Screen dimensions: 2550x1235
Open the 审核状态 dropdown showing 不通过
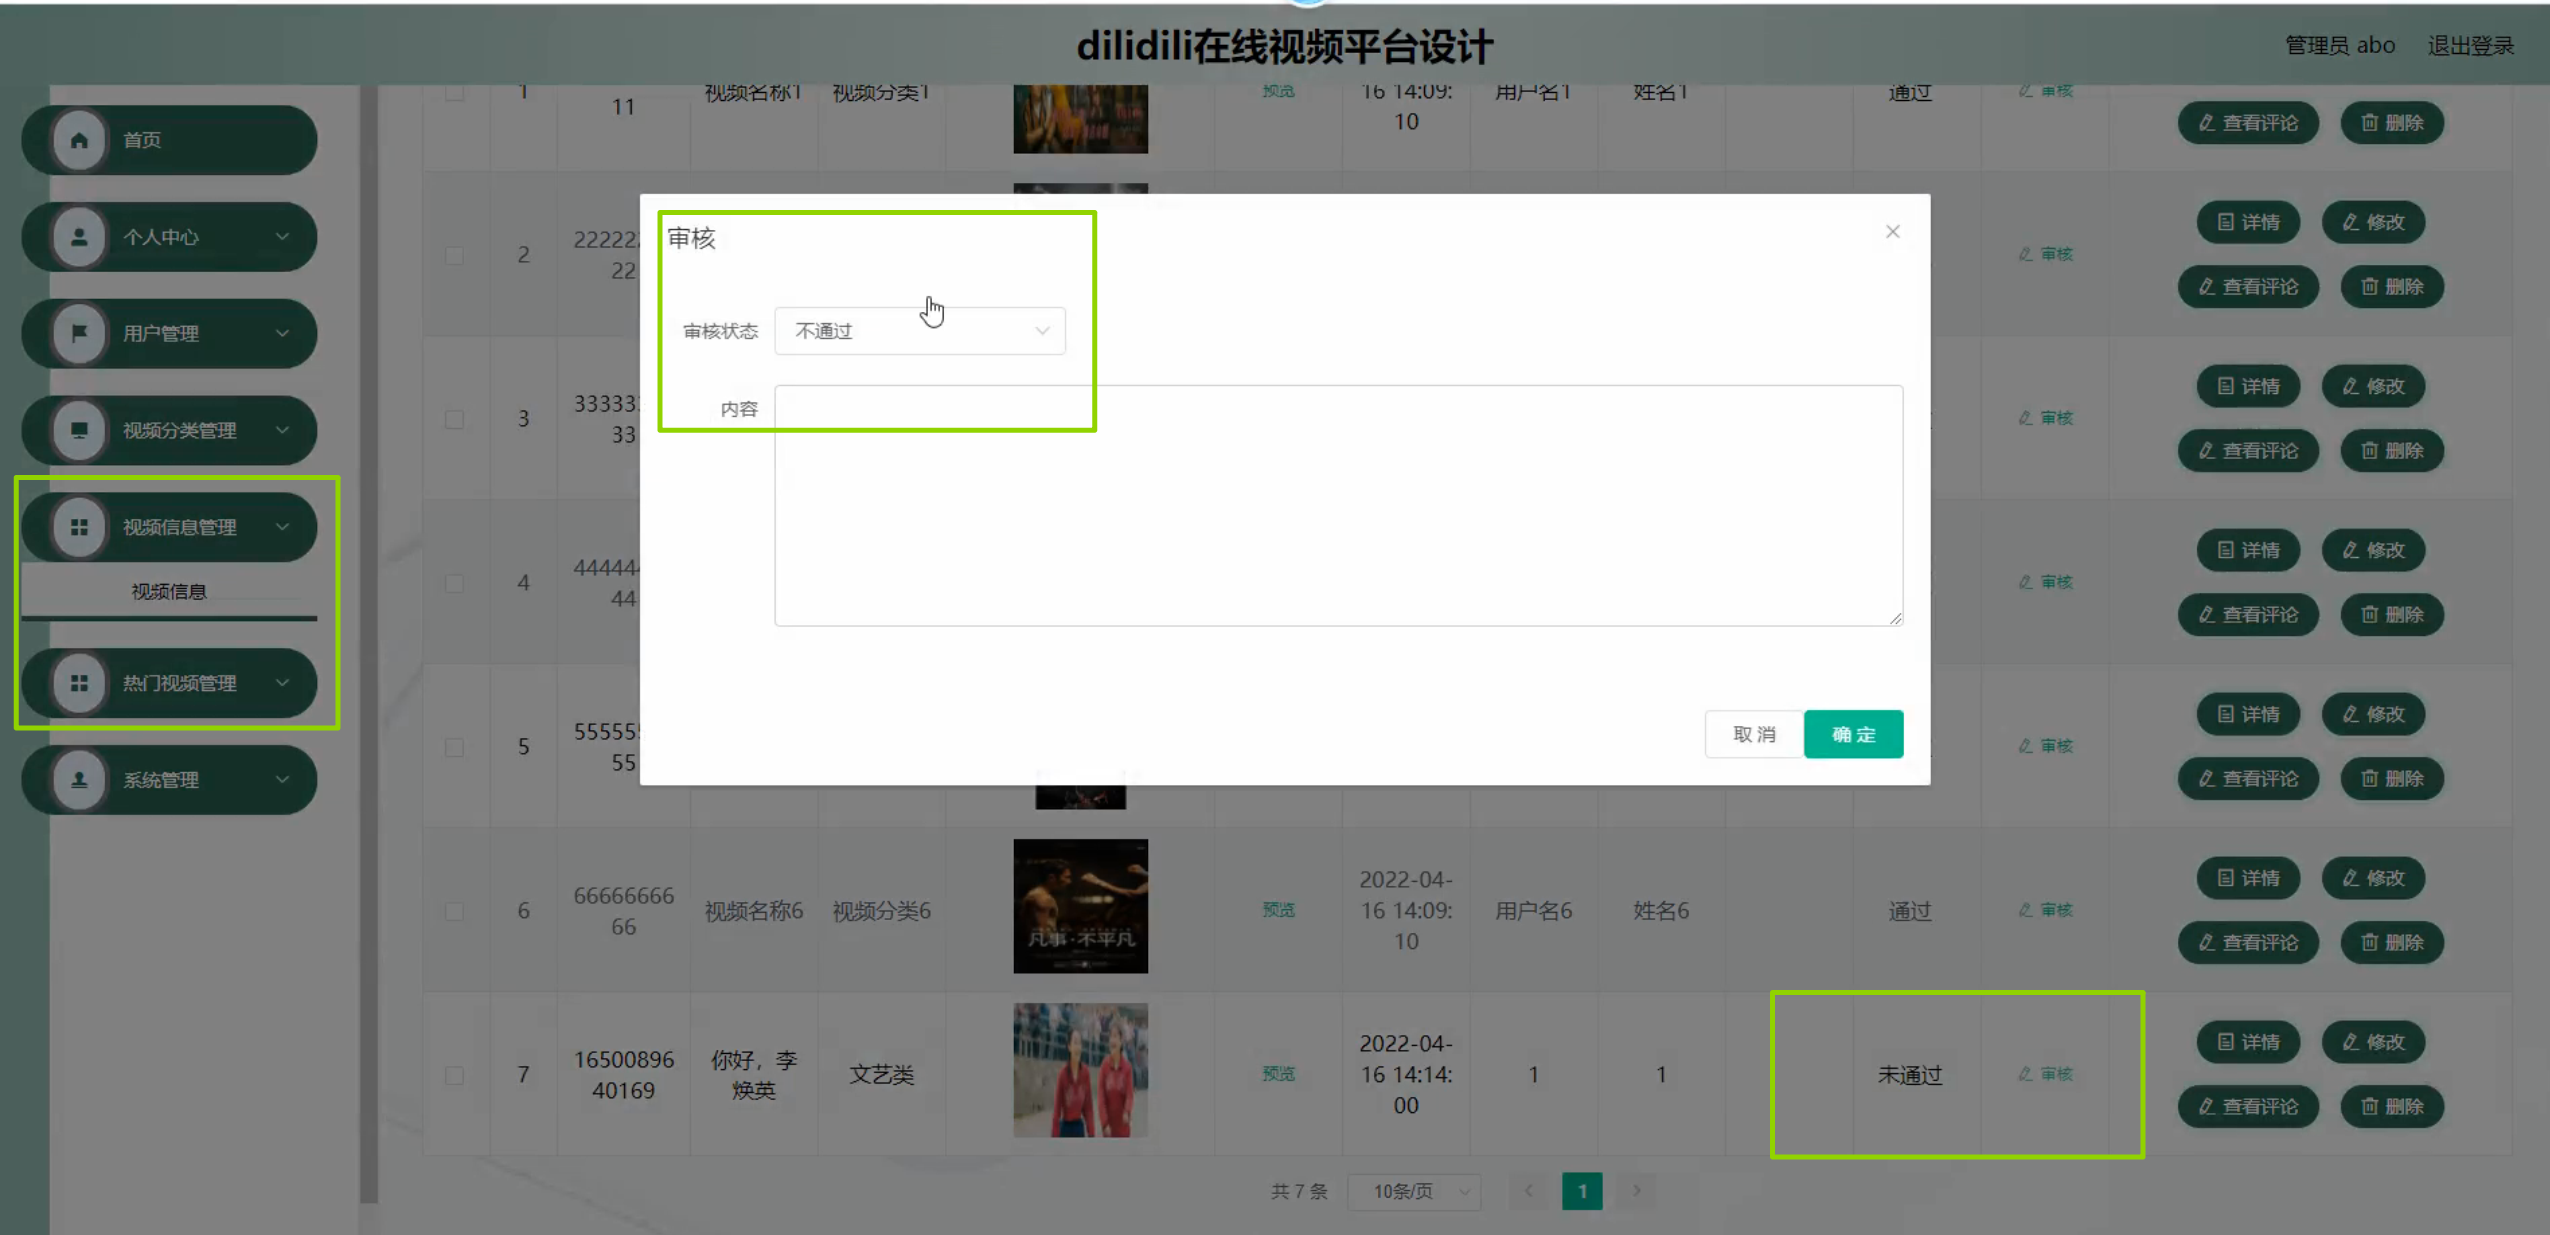[x=919, y=331]
